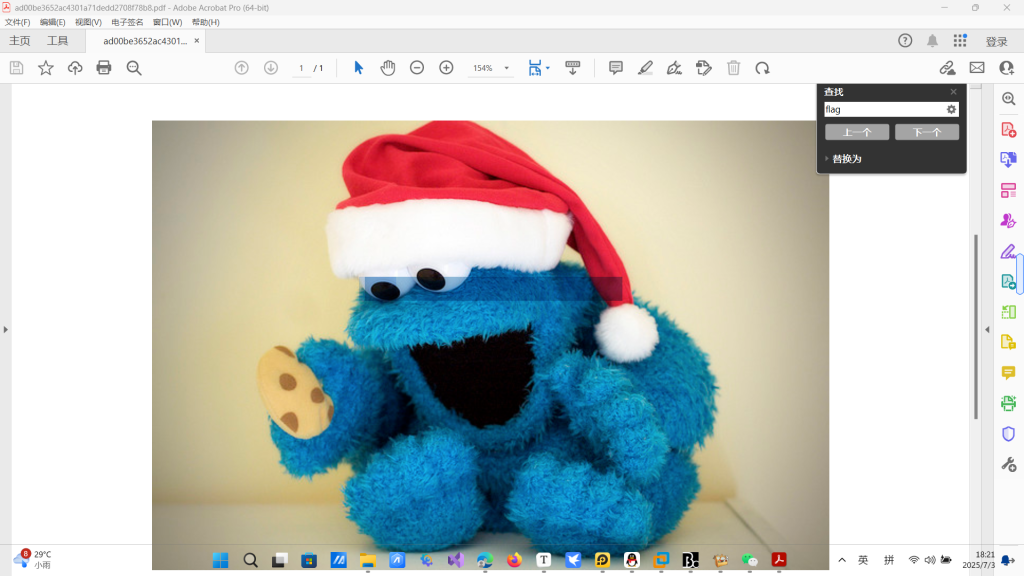
Task: Open the page fit options dropdown
Action: pos(547,68)
